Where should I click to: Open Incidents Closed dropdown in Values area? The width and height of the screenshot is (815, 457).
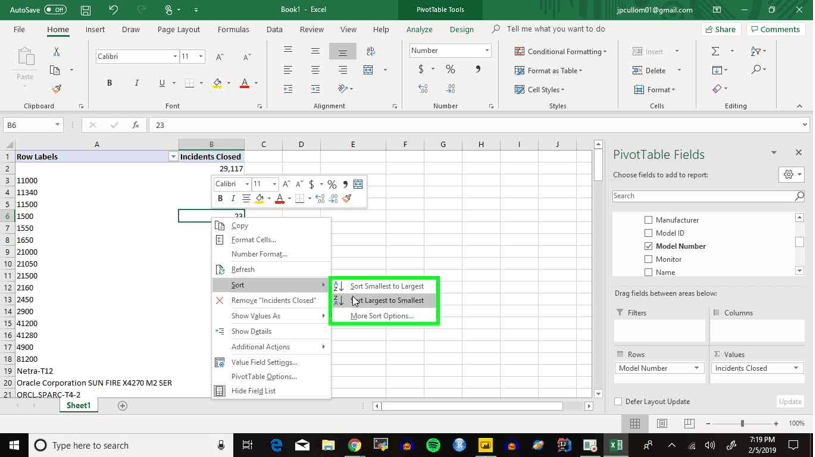796,369
